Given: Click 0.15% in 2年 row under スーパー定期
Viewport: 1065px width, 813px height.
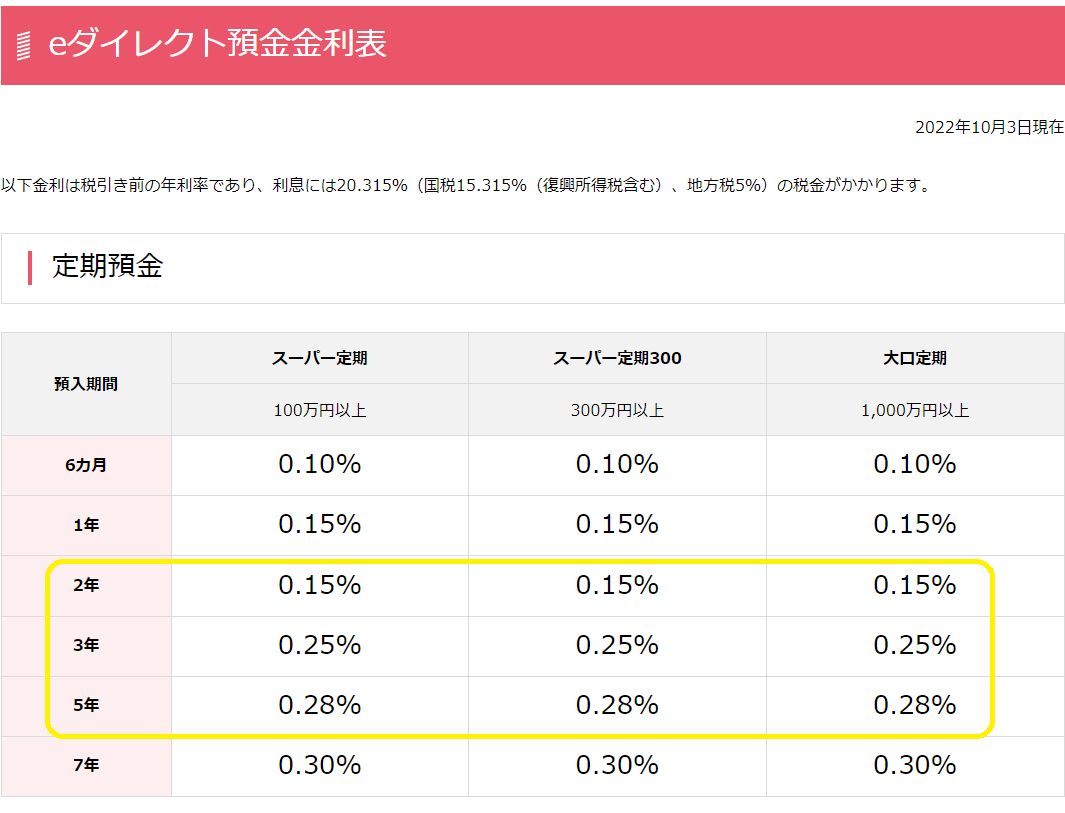Looking at the screenshot, I should [320, 585].
